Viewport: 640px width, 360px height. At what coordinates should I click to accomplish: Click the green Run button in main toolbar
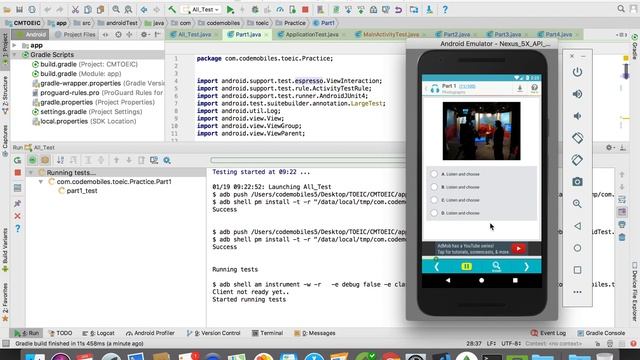[x=230, y=9]
